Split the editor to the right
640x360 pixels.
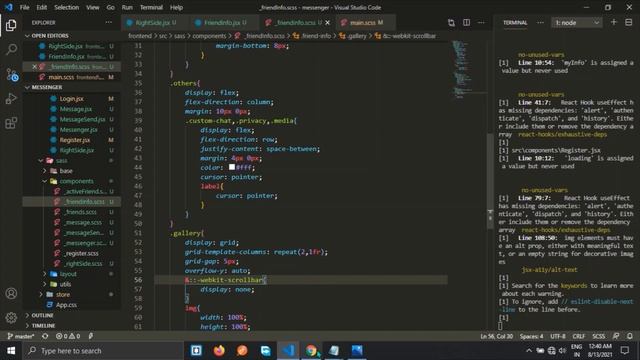point(466,22)
